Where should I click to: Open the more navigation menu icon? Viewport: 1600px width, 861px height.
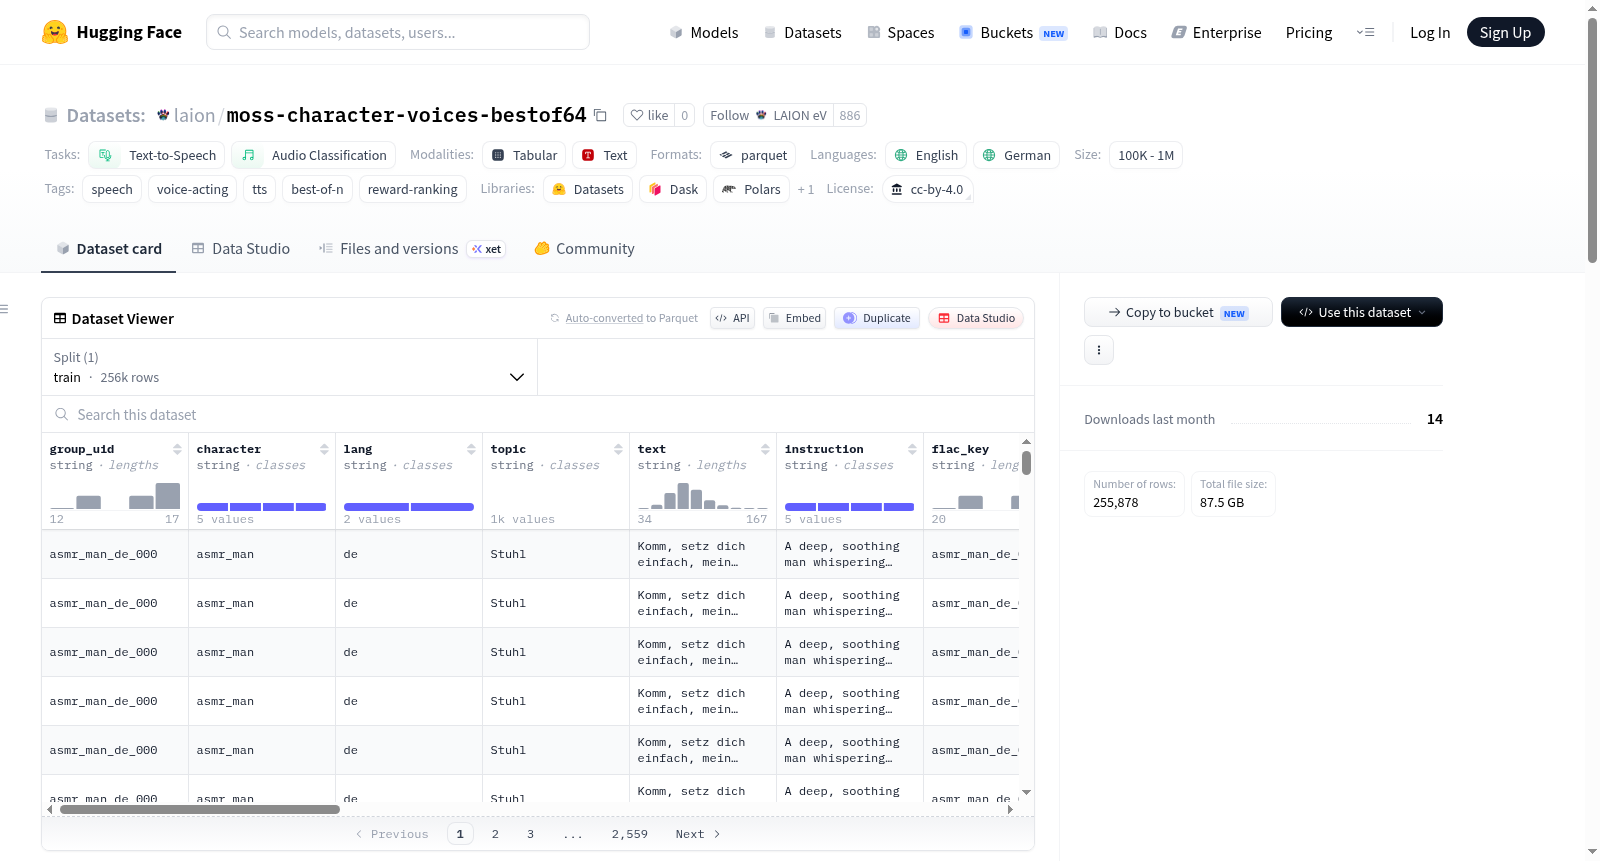coord(1365,32)
